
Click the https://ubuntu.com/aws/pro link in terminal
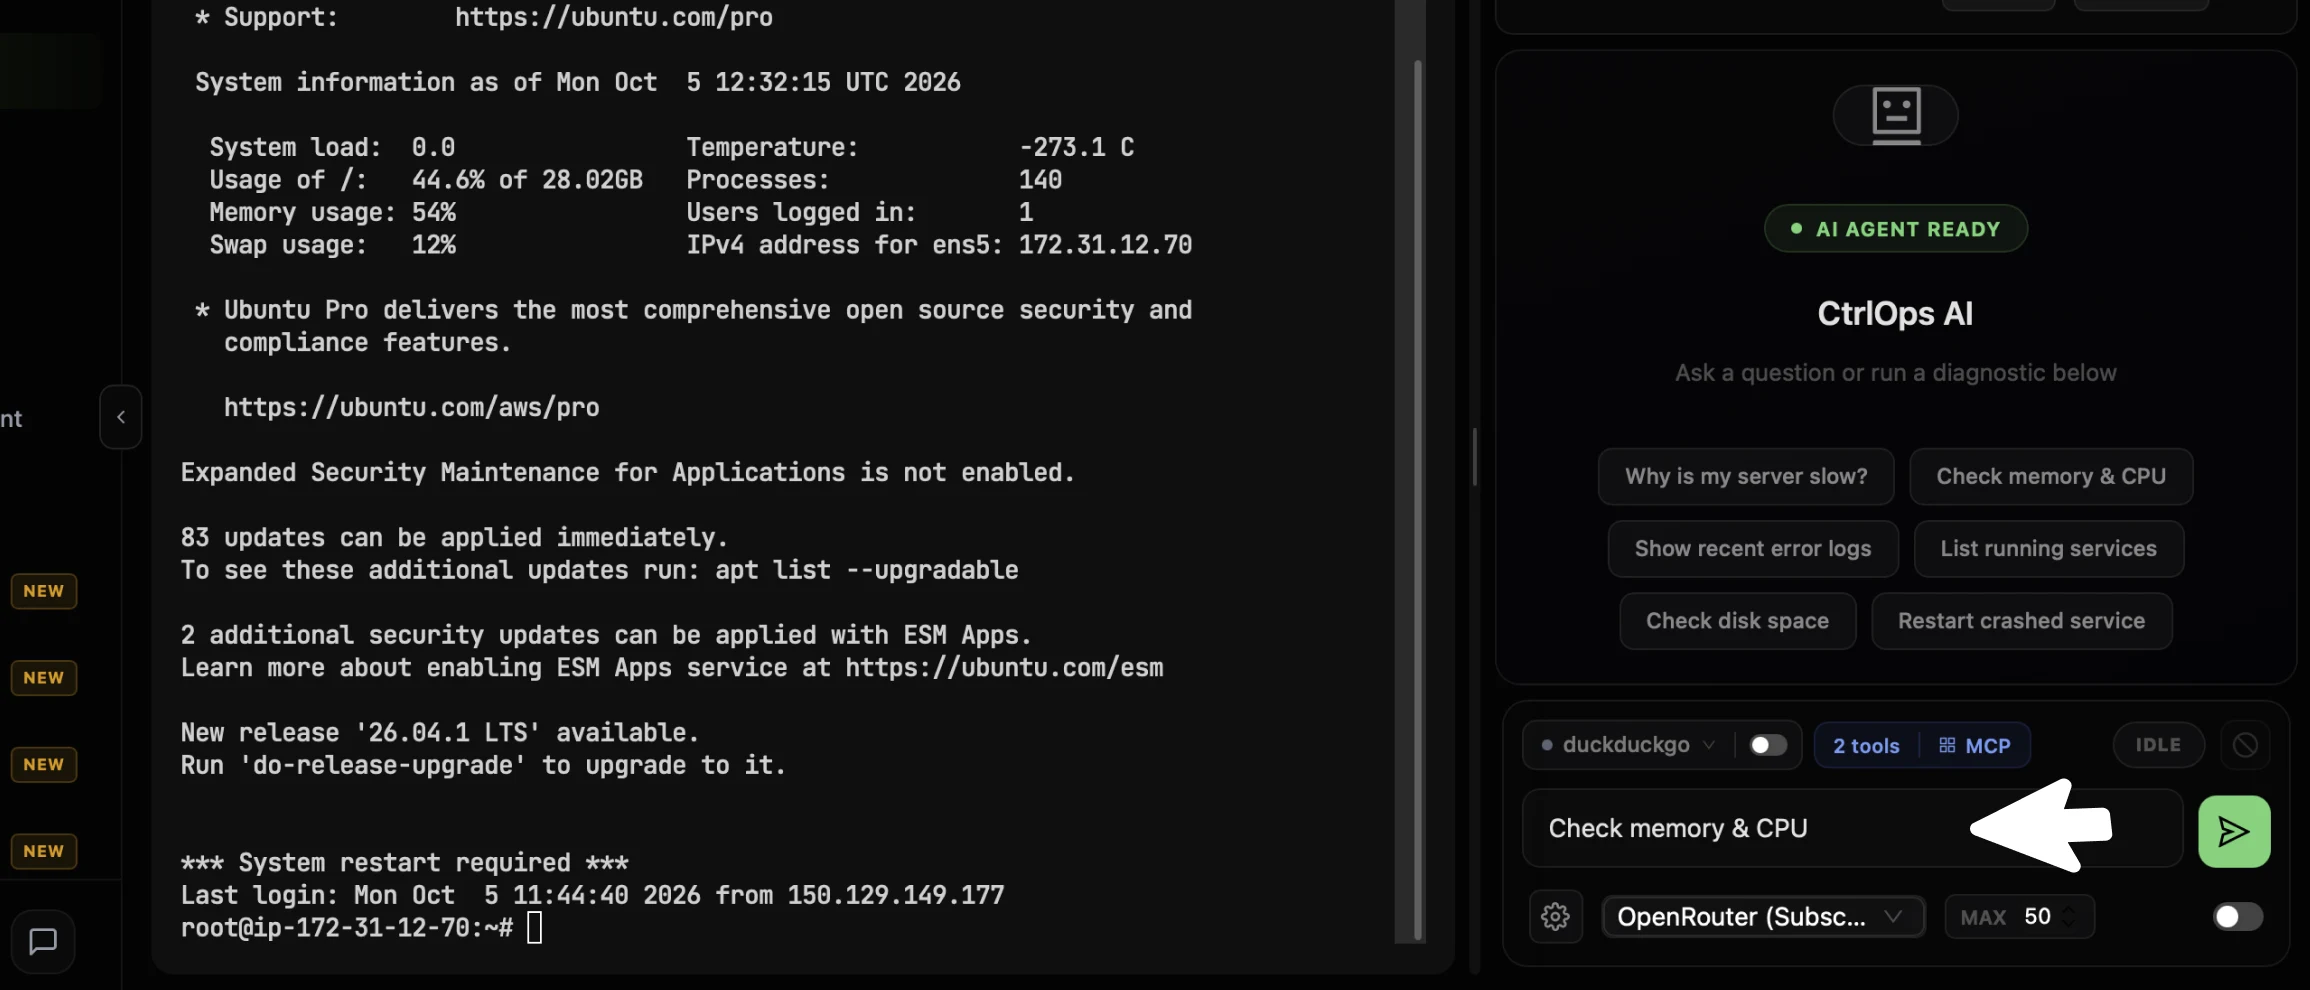pyautogui.click(x=411, y=407)
